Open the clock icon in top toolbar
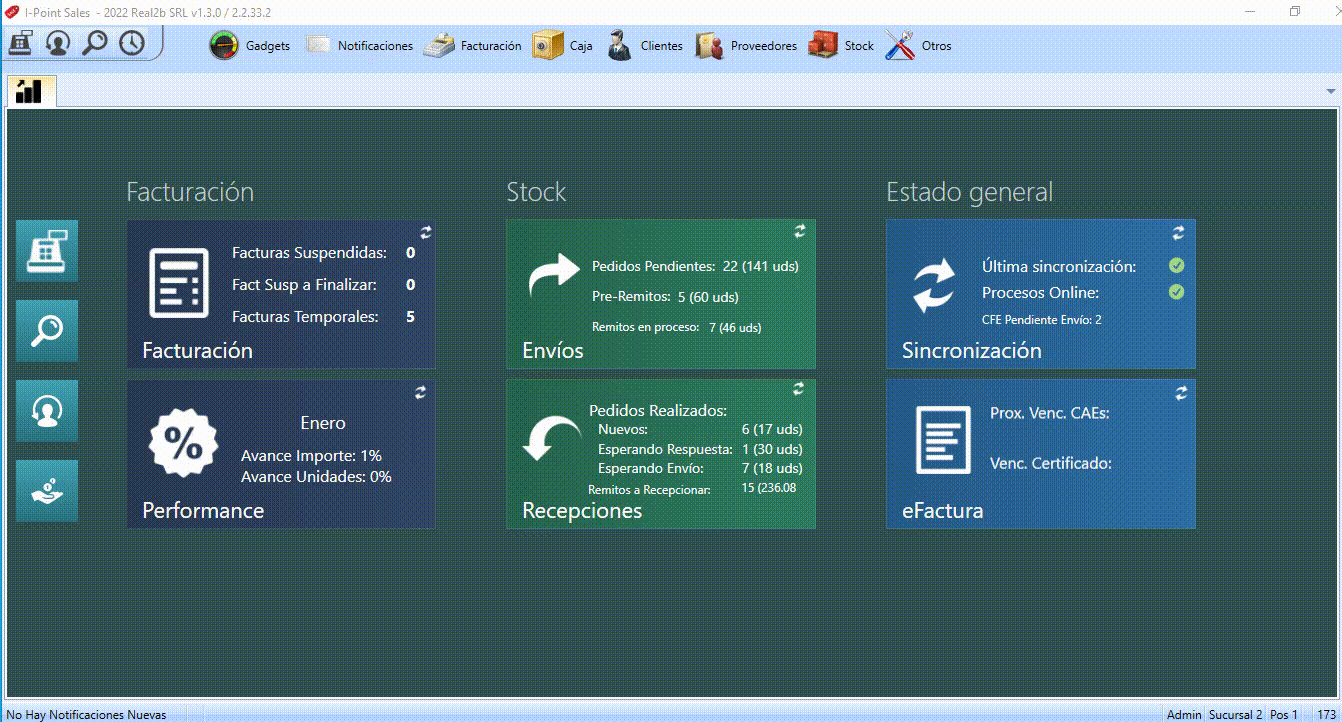The image size is (1342, 722). [132, 43]
